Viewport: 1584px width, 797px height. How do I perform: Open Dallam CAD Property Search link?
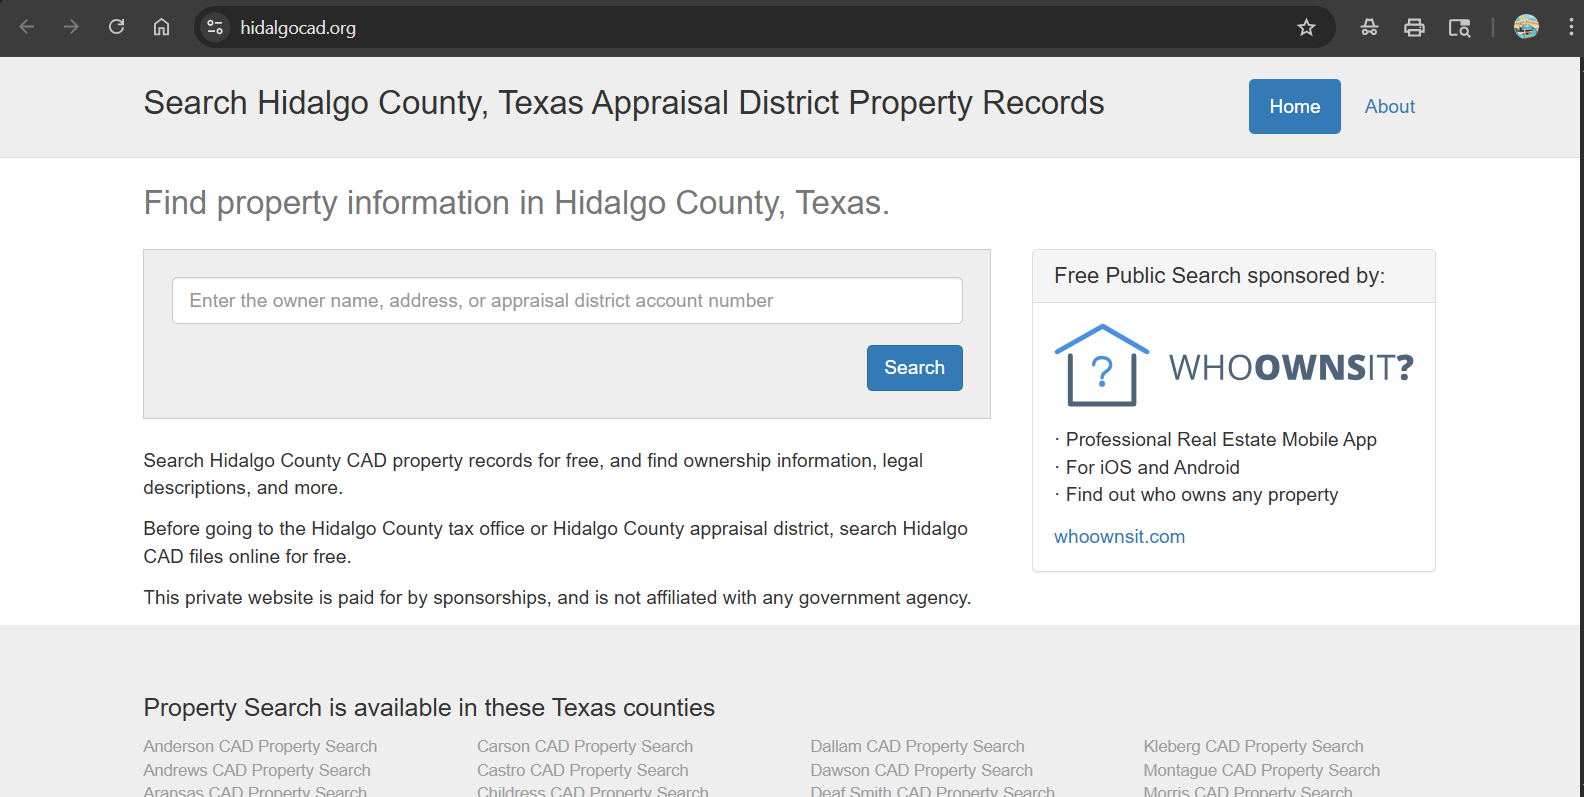(x=917, y=746)
